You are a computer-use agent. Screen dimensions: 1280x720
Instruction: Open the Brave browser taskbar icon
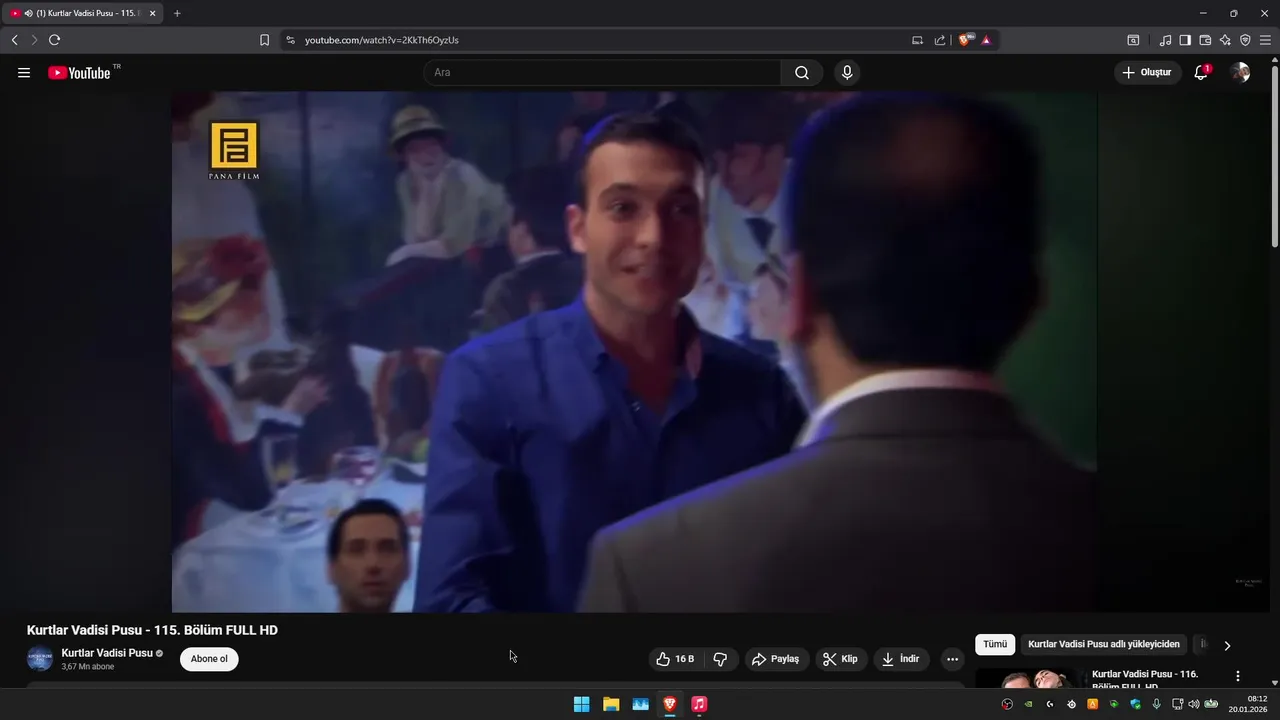click(670, 704)
